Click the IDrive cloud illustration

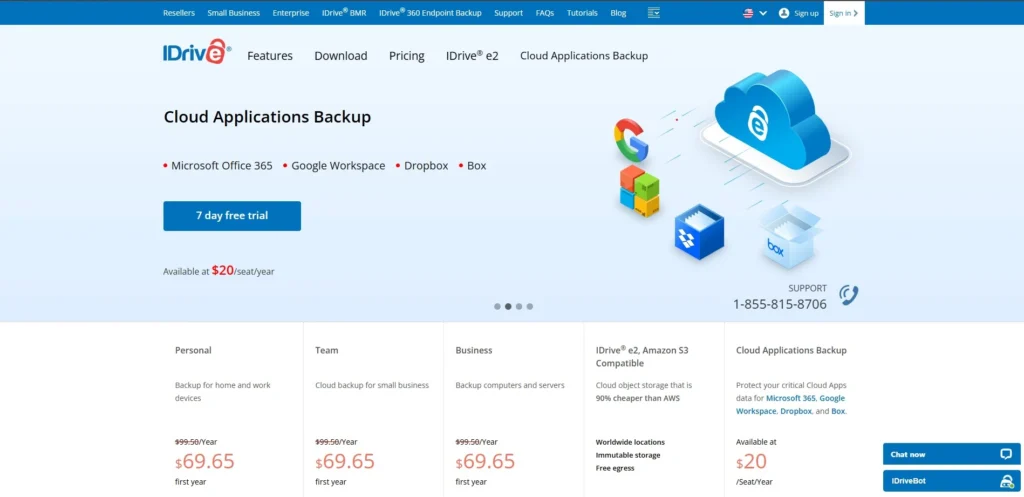pyautogui.click(x=773, y=121)
